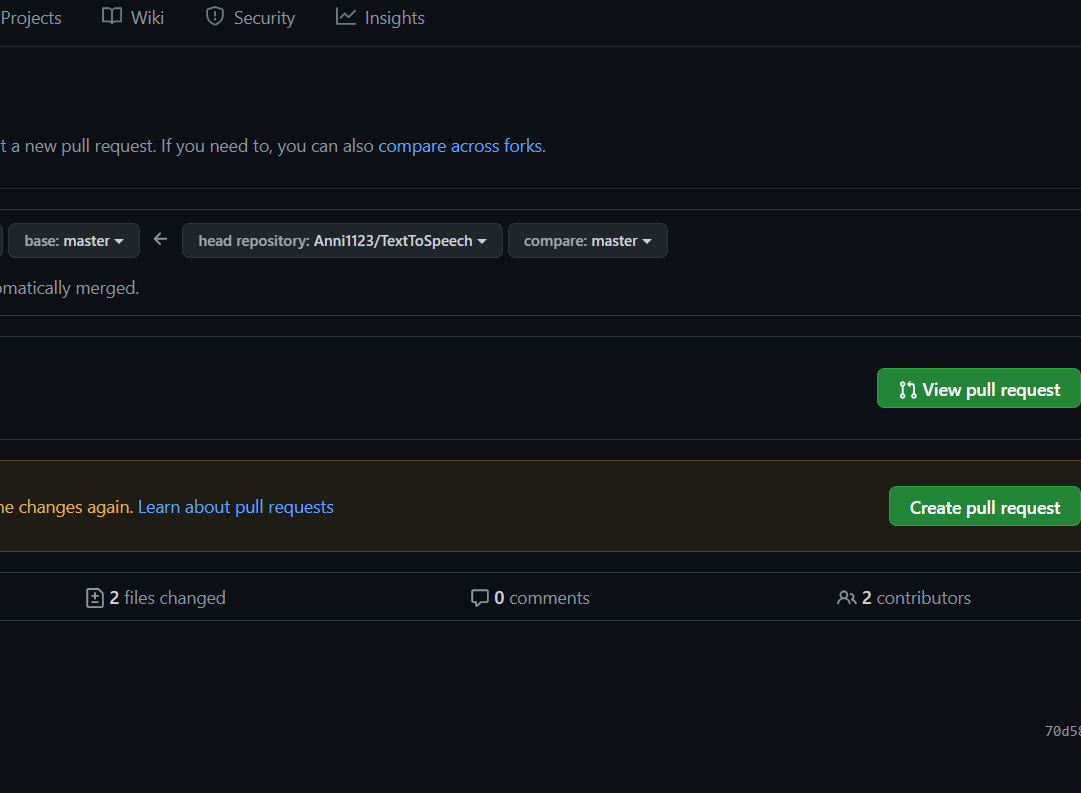Select the 2 files changed label
This screenshot has width=1081, height=793.
tap(168, 598)
